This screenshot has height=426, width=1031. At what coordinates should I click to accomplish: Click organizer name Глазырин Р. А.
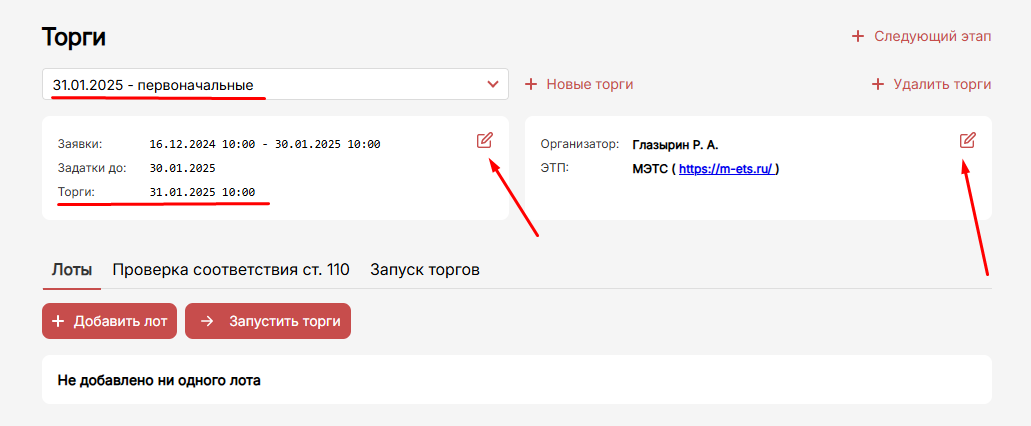675,144
